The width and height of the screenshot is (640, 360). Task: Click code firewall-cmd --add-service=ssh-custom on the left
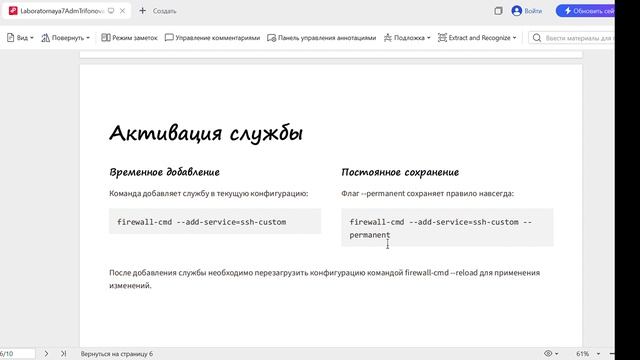tap(202, 222)
